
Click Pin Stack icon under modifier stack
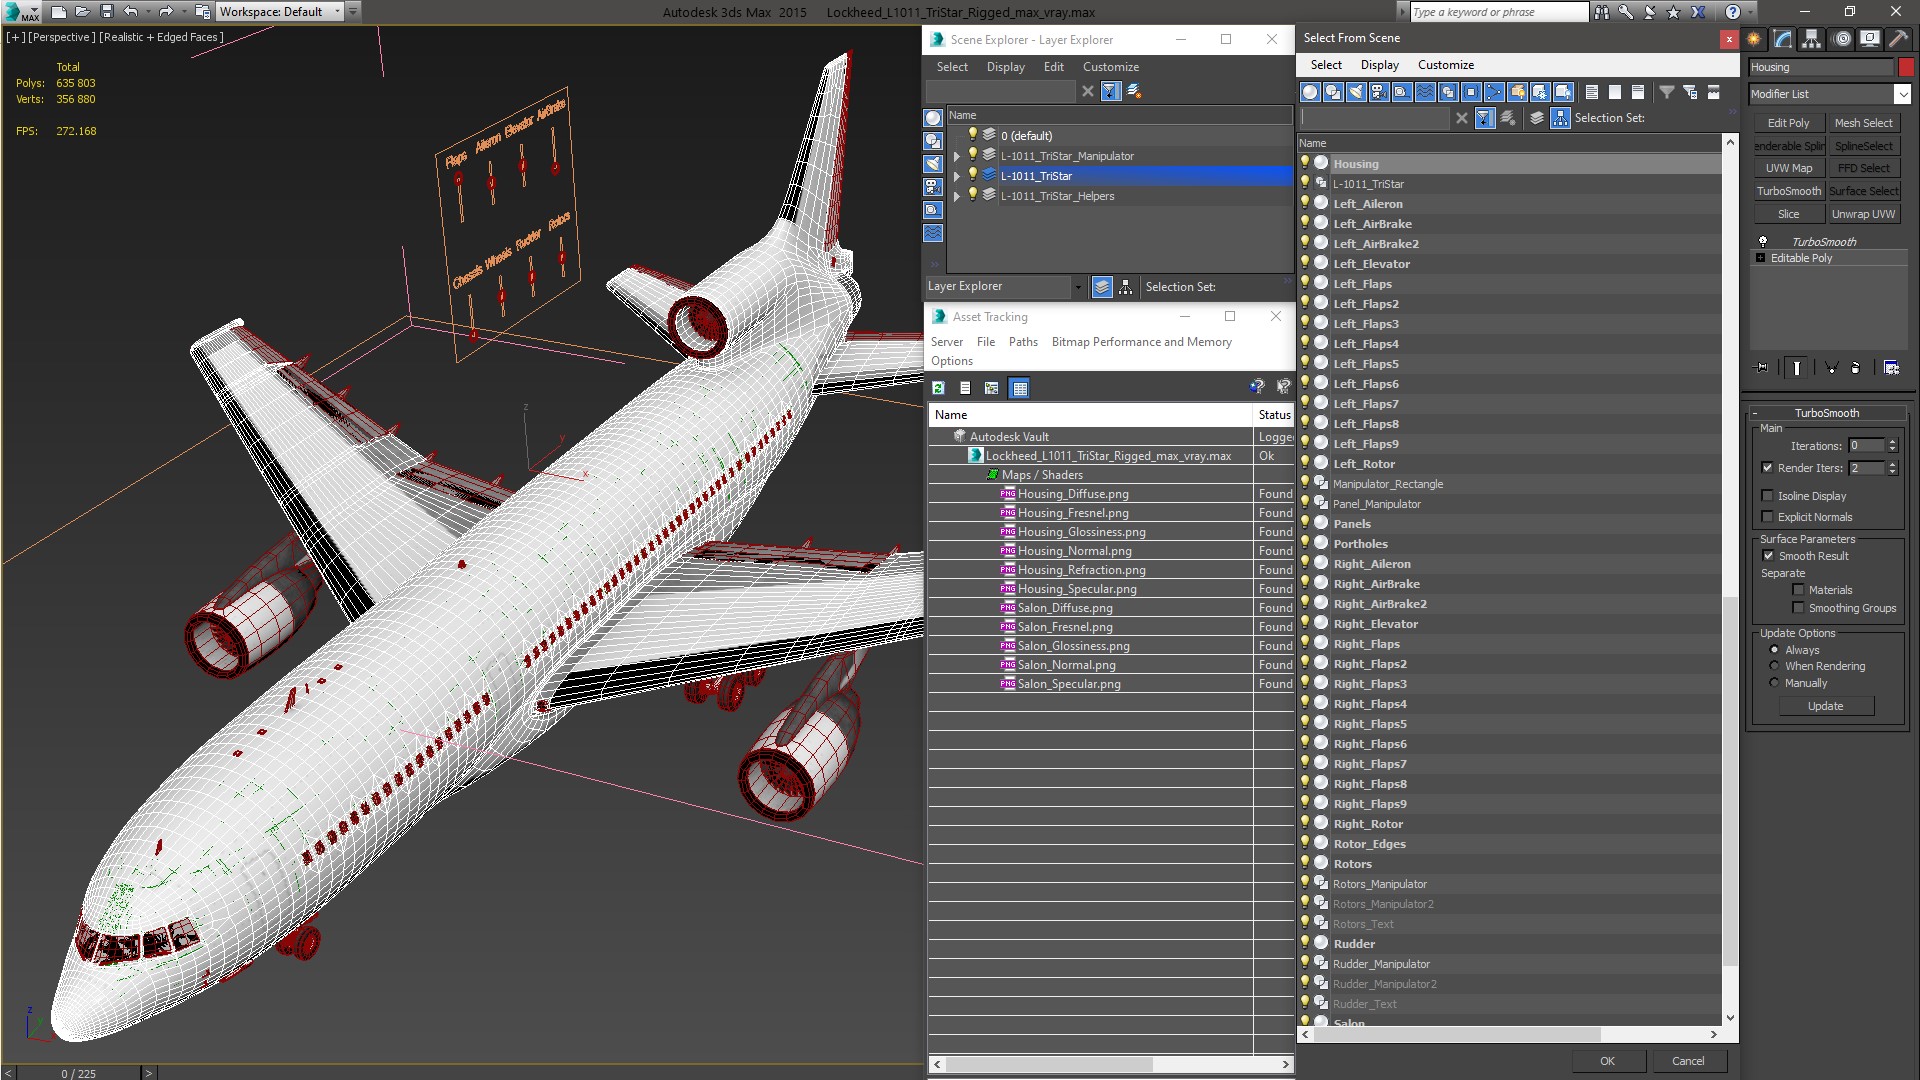click(x=1762, y=368)
